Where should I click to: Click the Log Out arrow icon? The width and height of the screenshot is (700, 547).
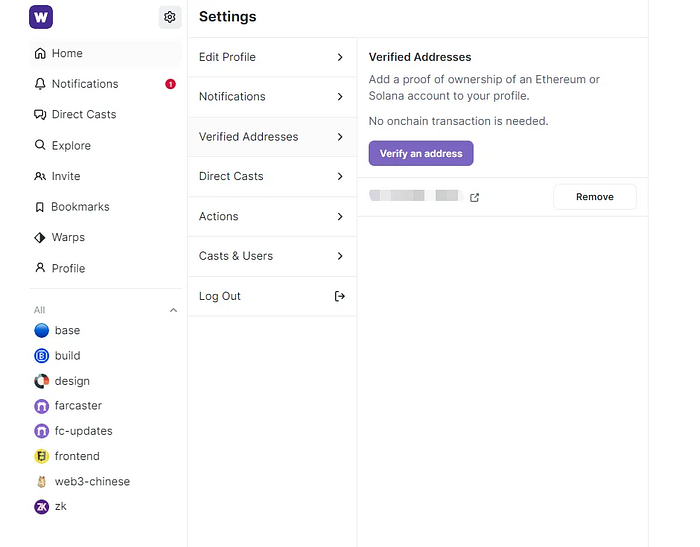tap(340, 296)
